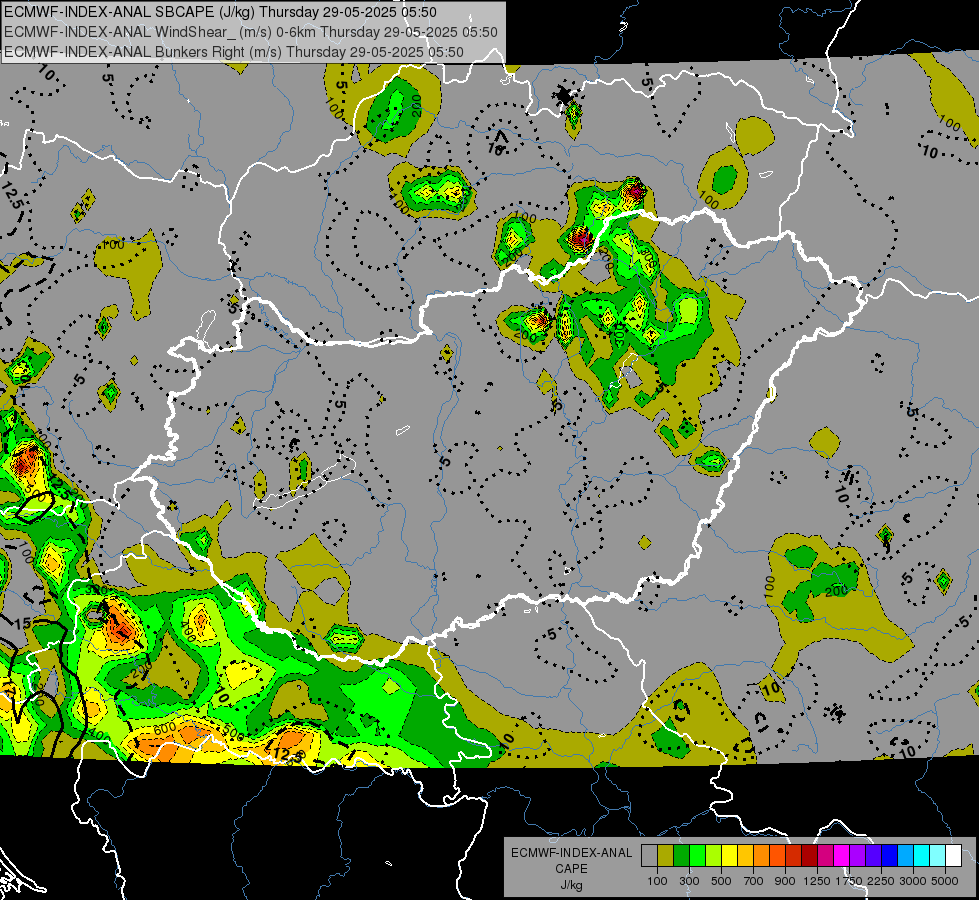This screenshot has width=979, height=900.
Task: Click the pure yellow legend swatch
Action: 729,856
